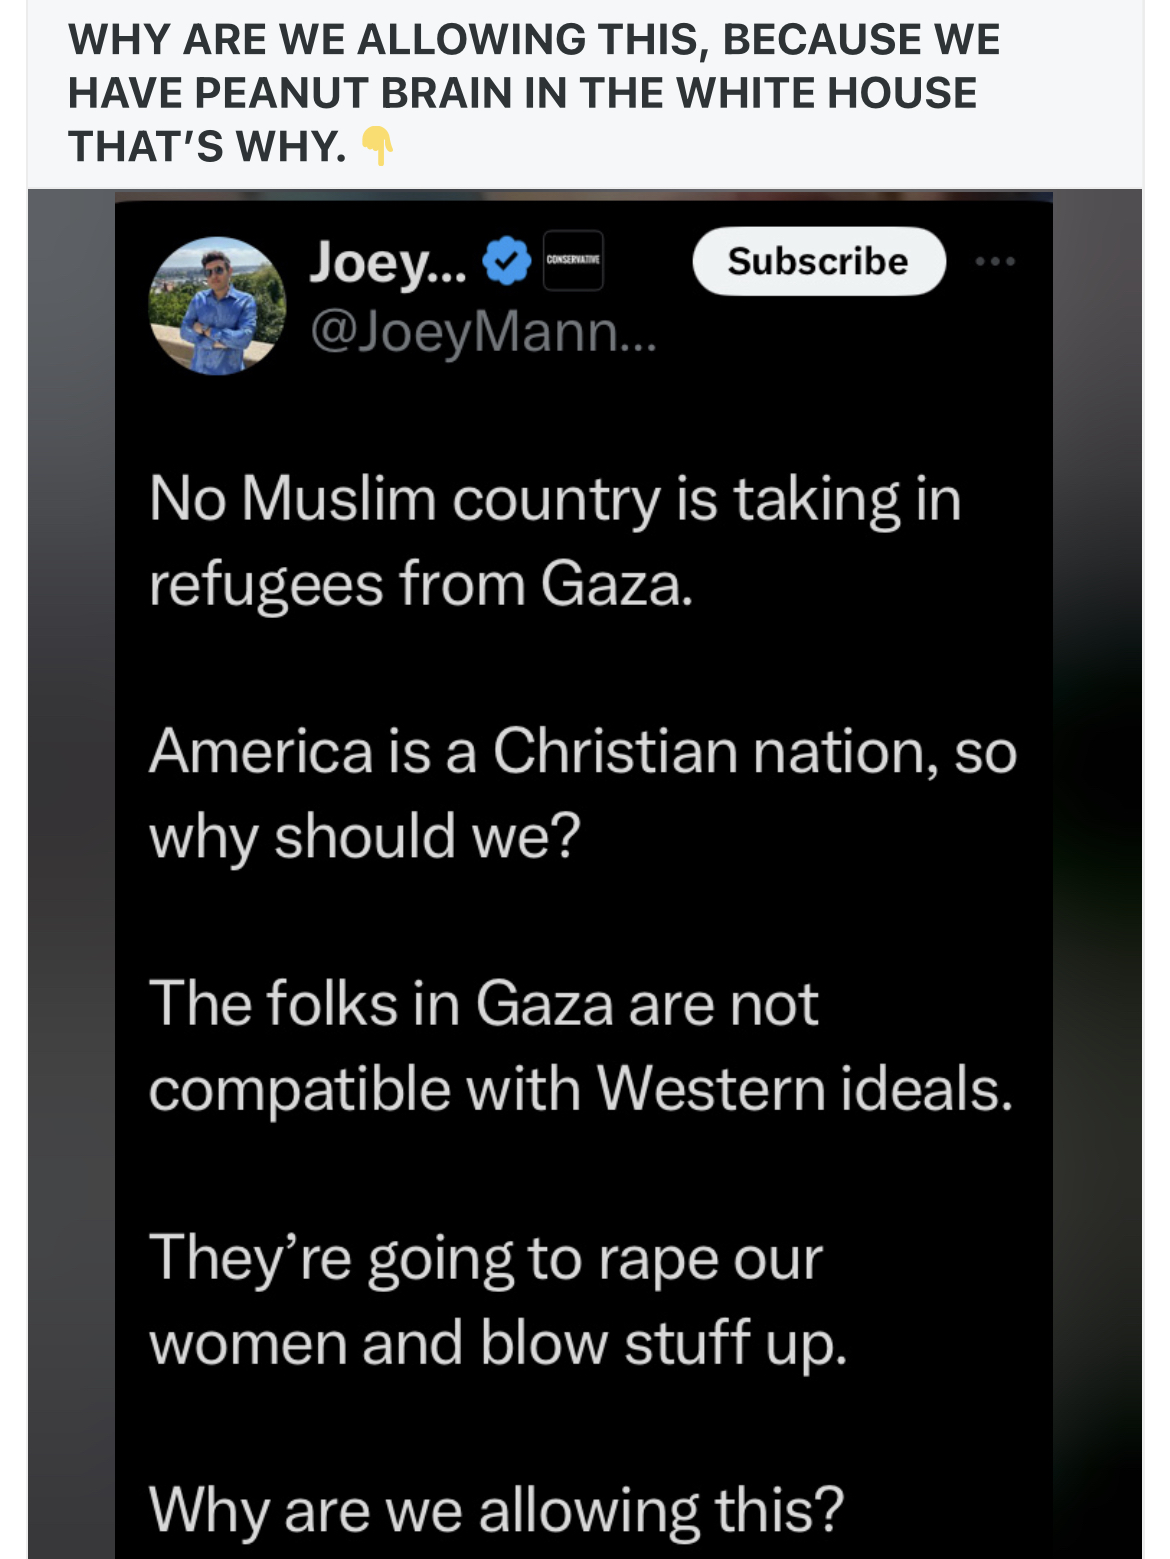Screen dimensions: 1170x1559
Task: Click the 'why should we?' text
Action: pos(365,836)
